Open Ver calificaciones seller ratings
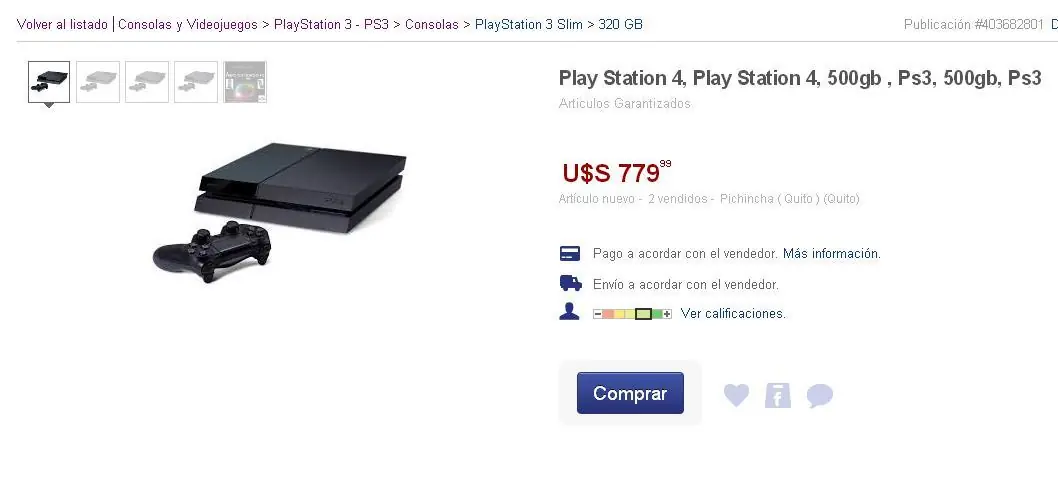This screenshot has width=1058, height=480. (x=733, y=314)
